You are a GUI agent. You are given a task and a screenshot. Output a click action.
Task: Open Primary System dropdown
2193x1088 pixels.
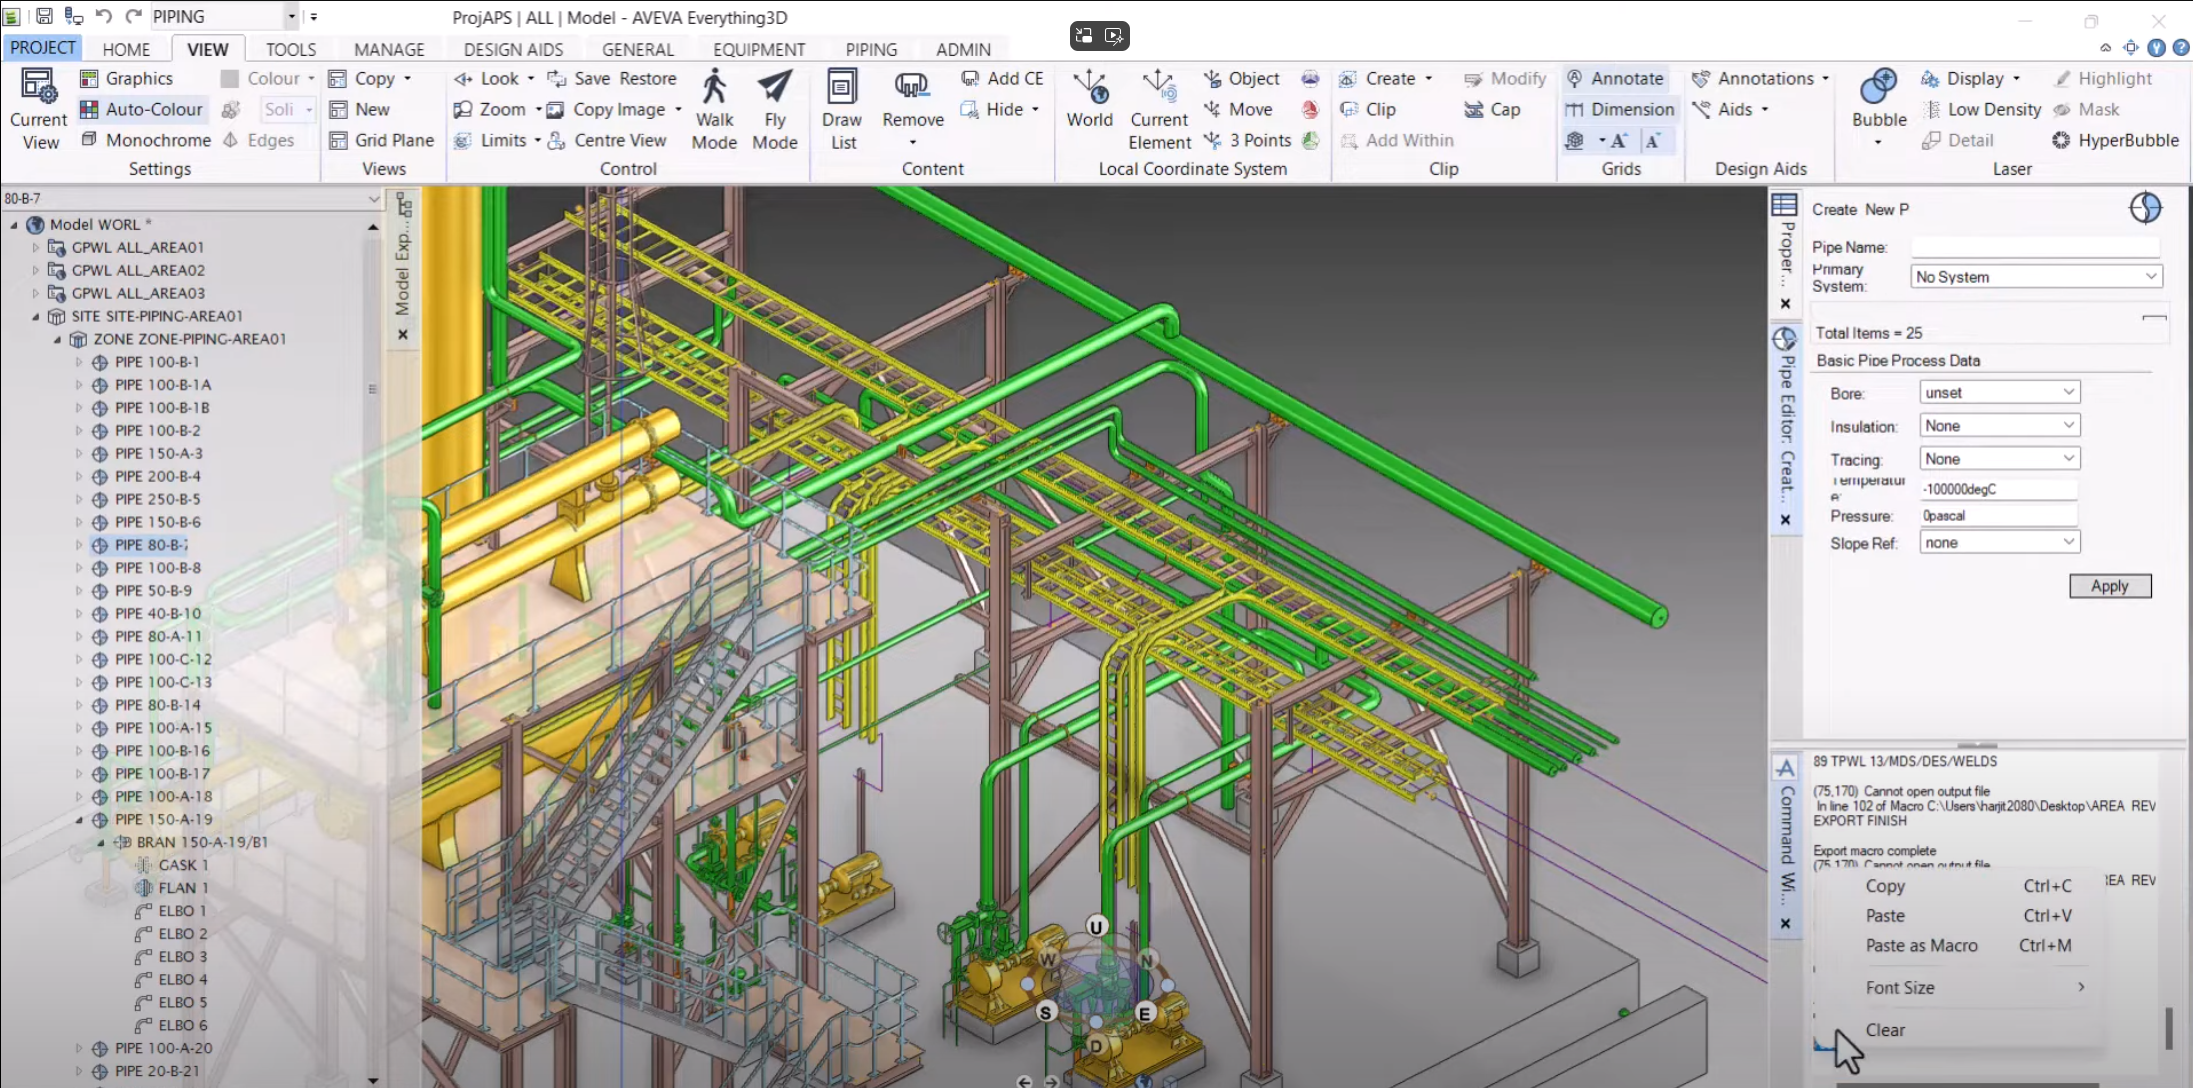click(x=2036, y=277)
